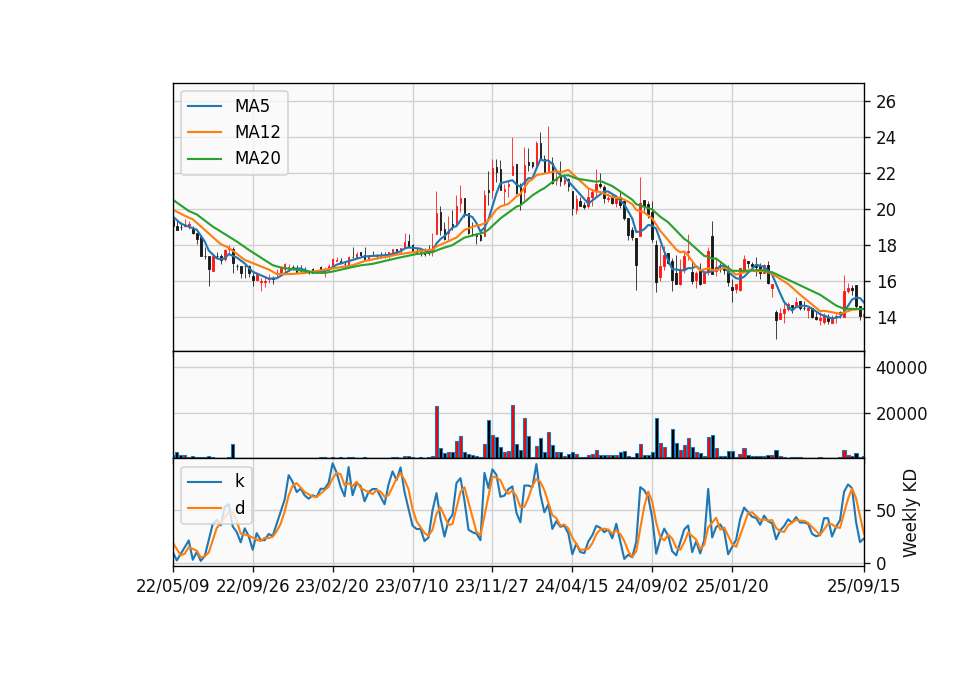Image resolution: width=960 pixels, height=690 pixels.
Task: Click the price axis value 24
Action: [x=886, y=138]
